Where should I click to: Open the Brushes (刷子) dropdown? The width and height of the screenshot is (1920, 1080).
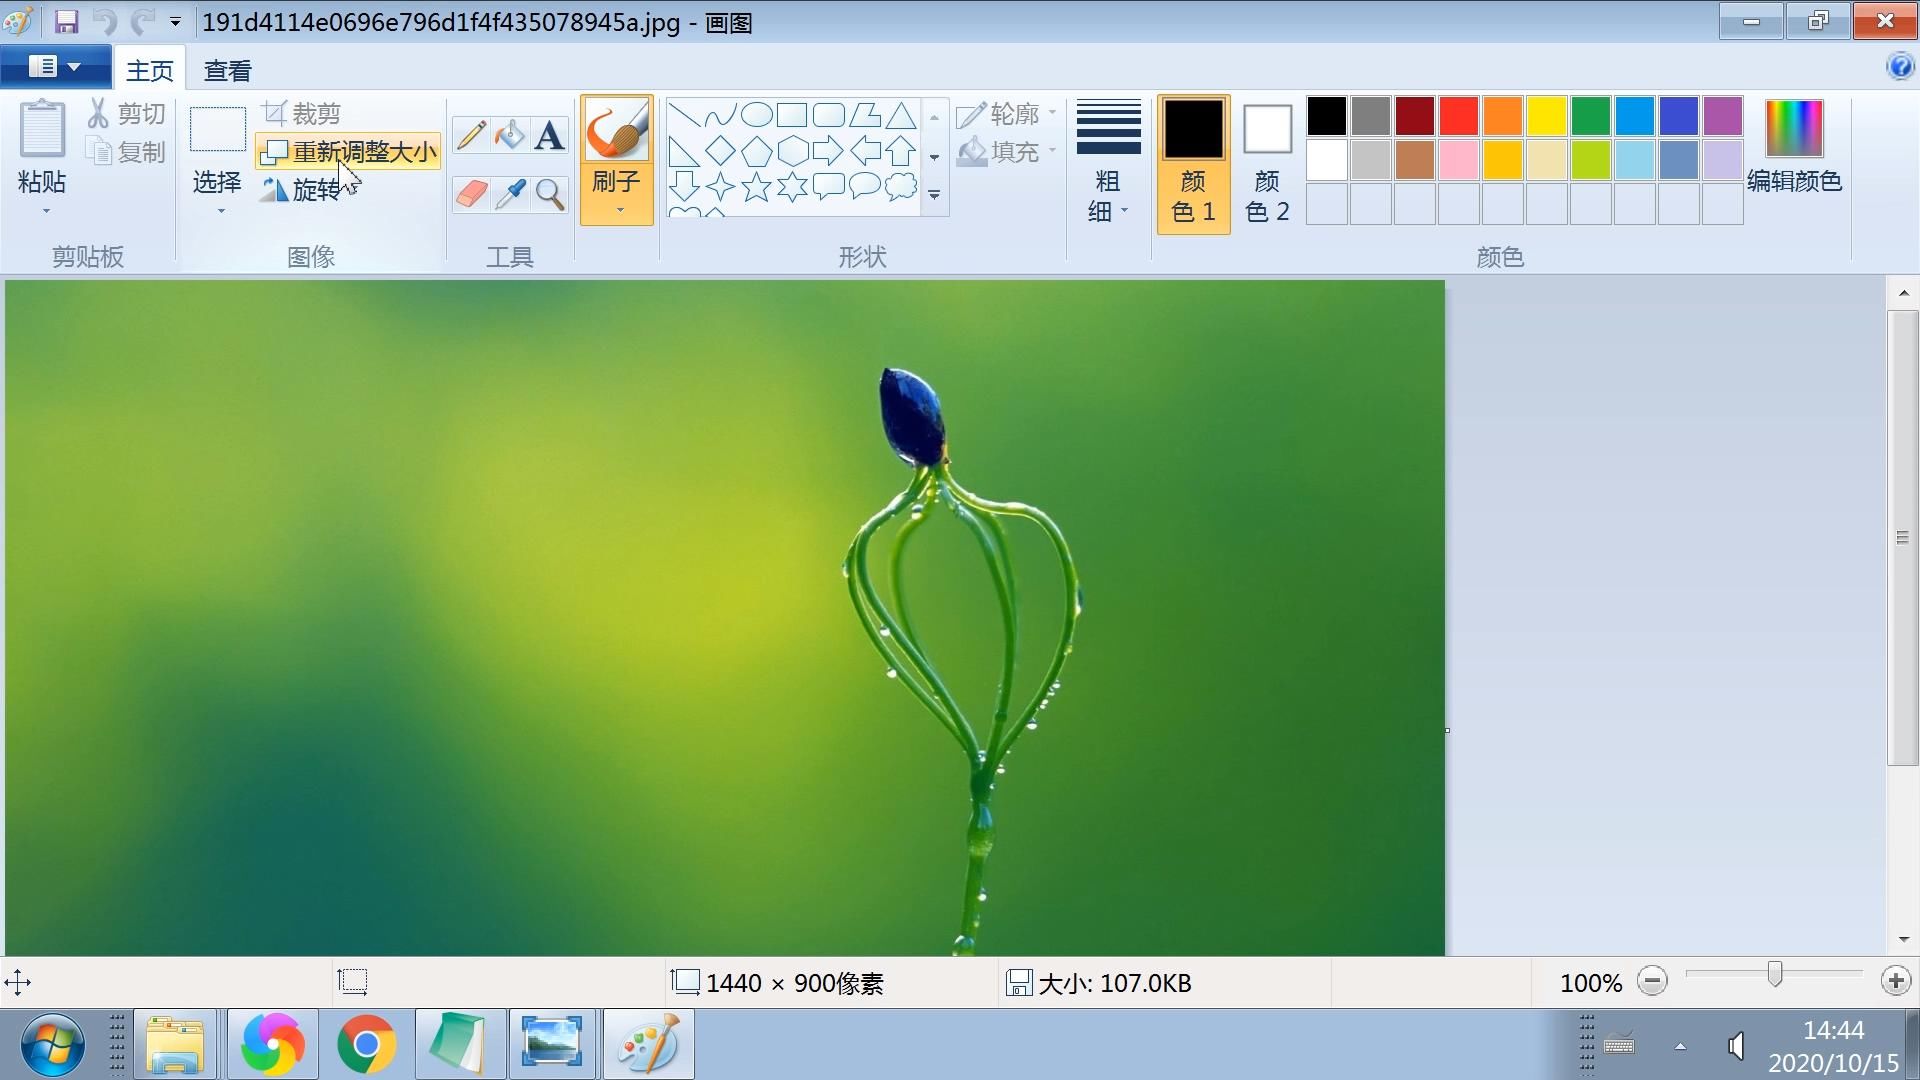click(617, 196)
